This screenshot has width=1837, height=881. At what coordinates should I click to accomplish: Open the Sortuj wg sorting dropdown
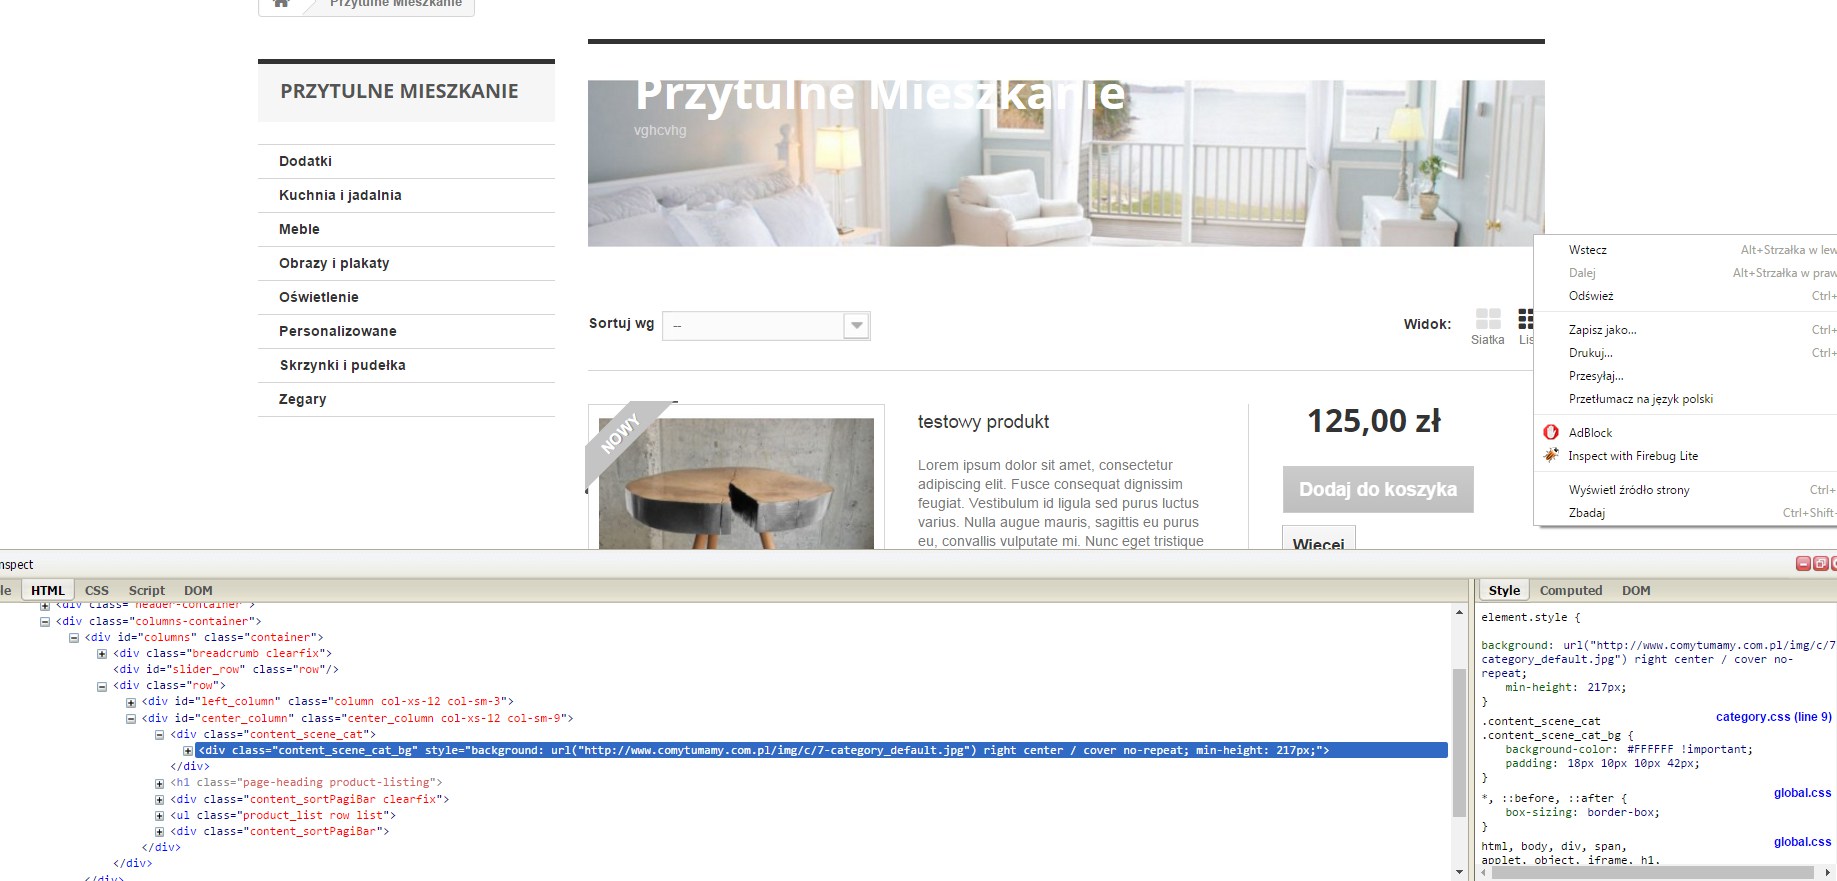coord(766,326)
